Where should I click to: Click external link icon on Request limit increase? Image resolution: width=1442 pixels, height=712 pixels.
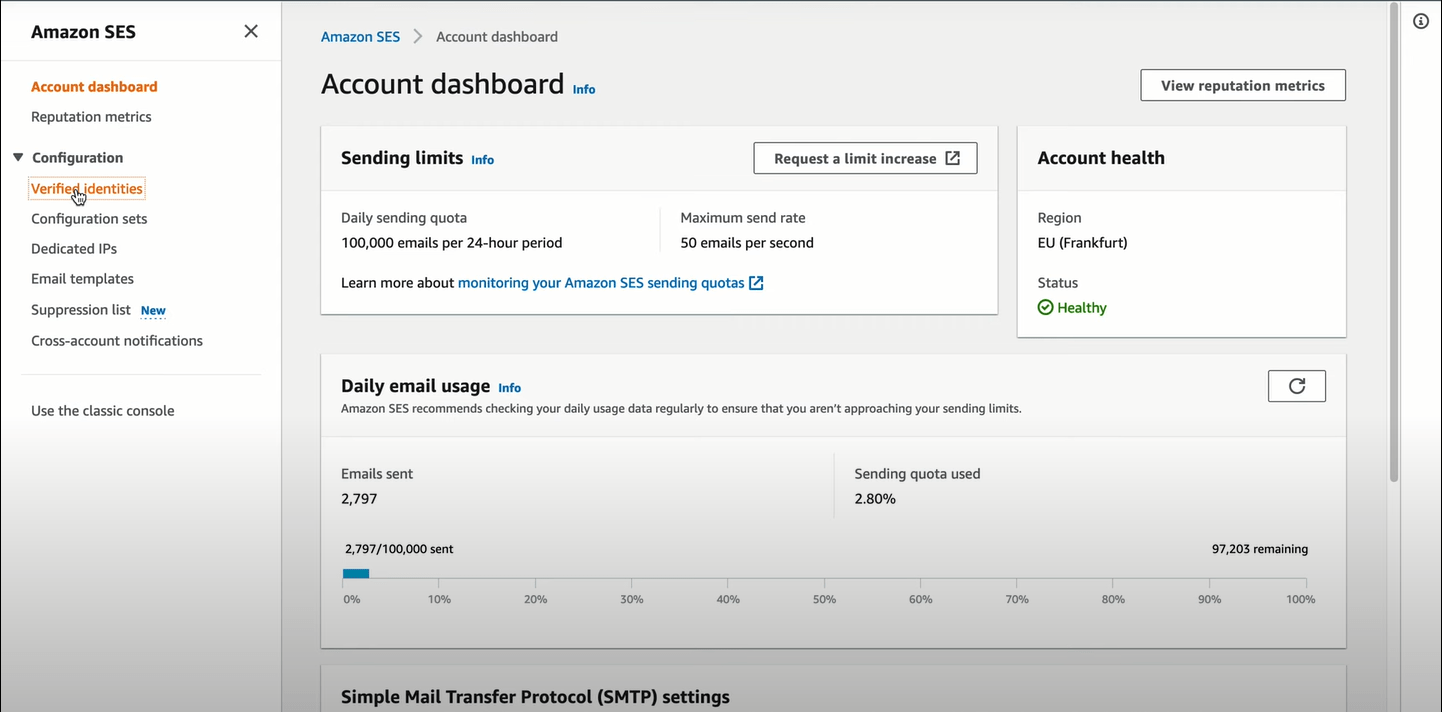pyautogui.click(x=953, y=158)
